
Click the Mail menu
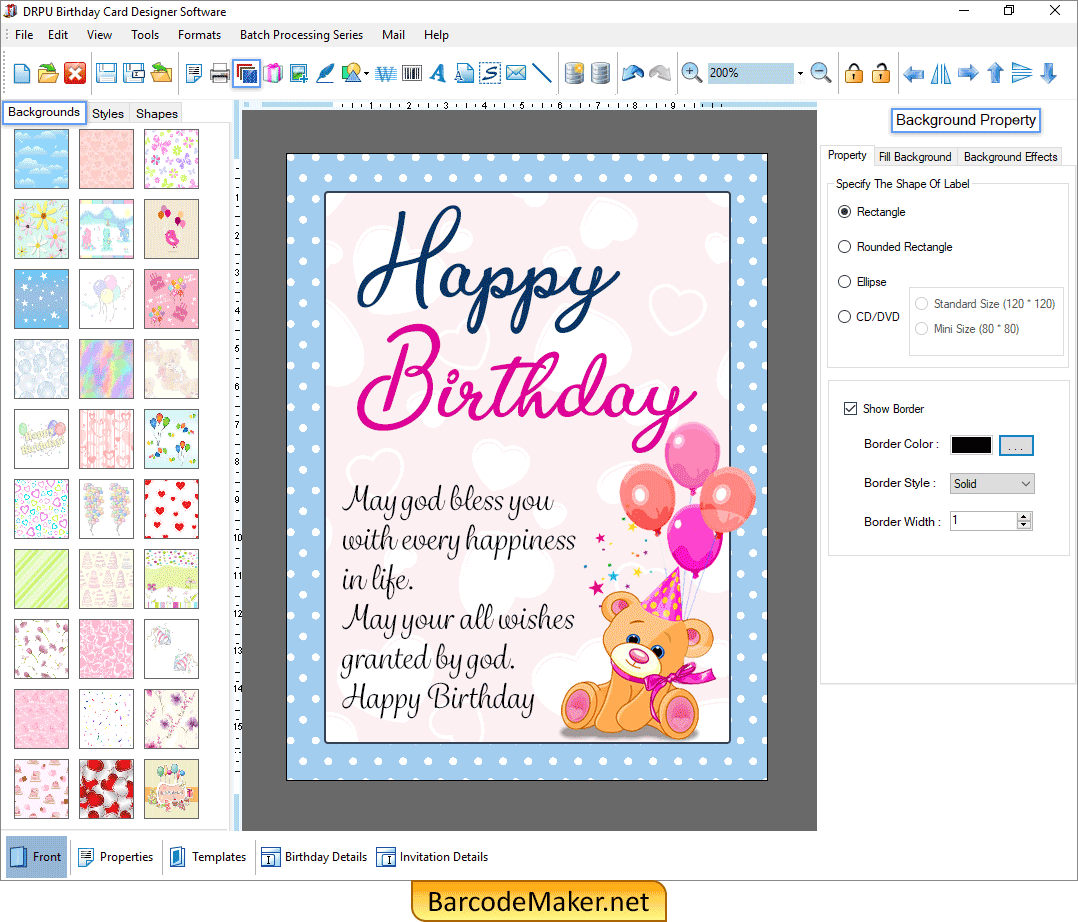pos(393,35)
